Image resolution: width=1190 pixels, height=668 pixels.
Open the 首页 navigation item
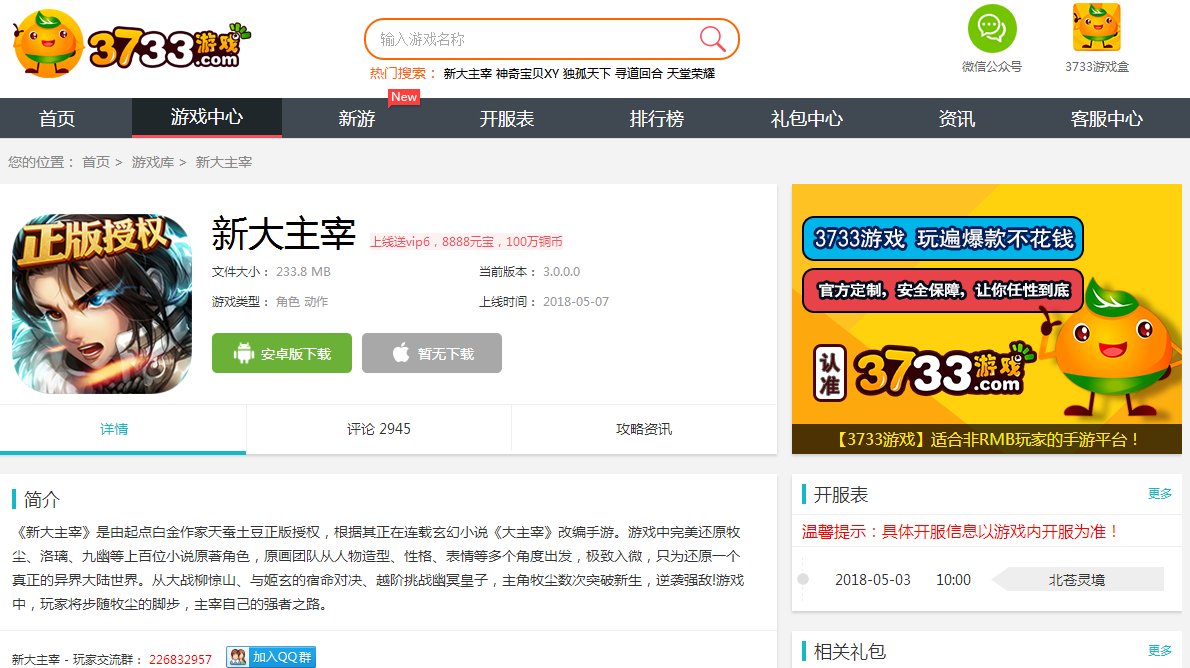click(58, 118)
